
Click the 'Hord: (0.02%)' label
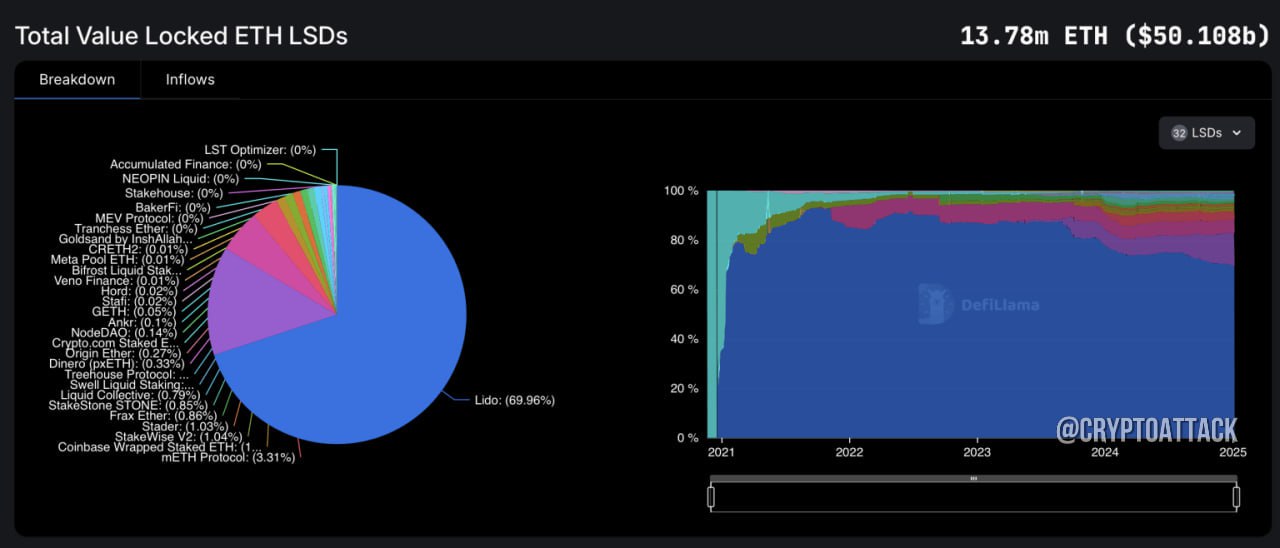[140, 290]
